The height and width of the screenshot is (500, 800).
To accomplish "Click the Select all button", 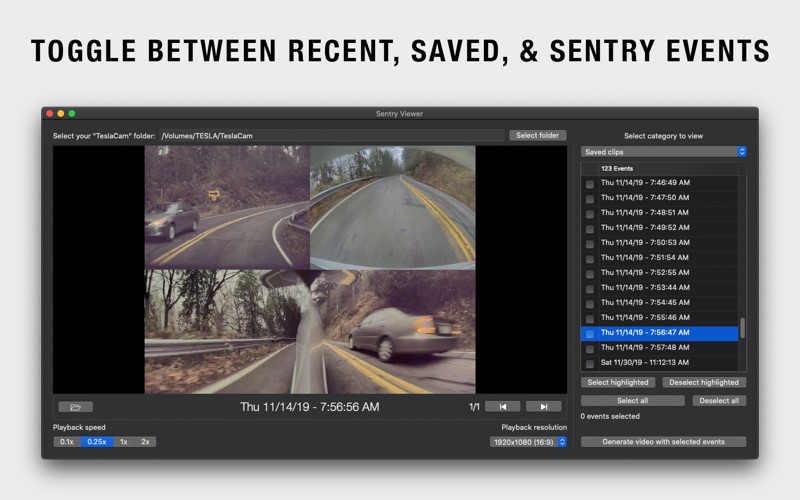I will (x=633, y=401).
